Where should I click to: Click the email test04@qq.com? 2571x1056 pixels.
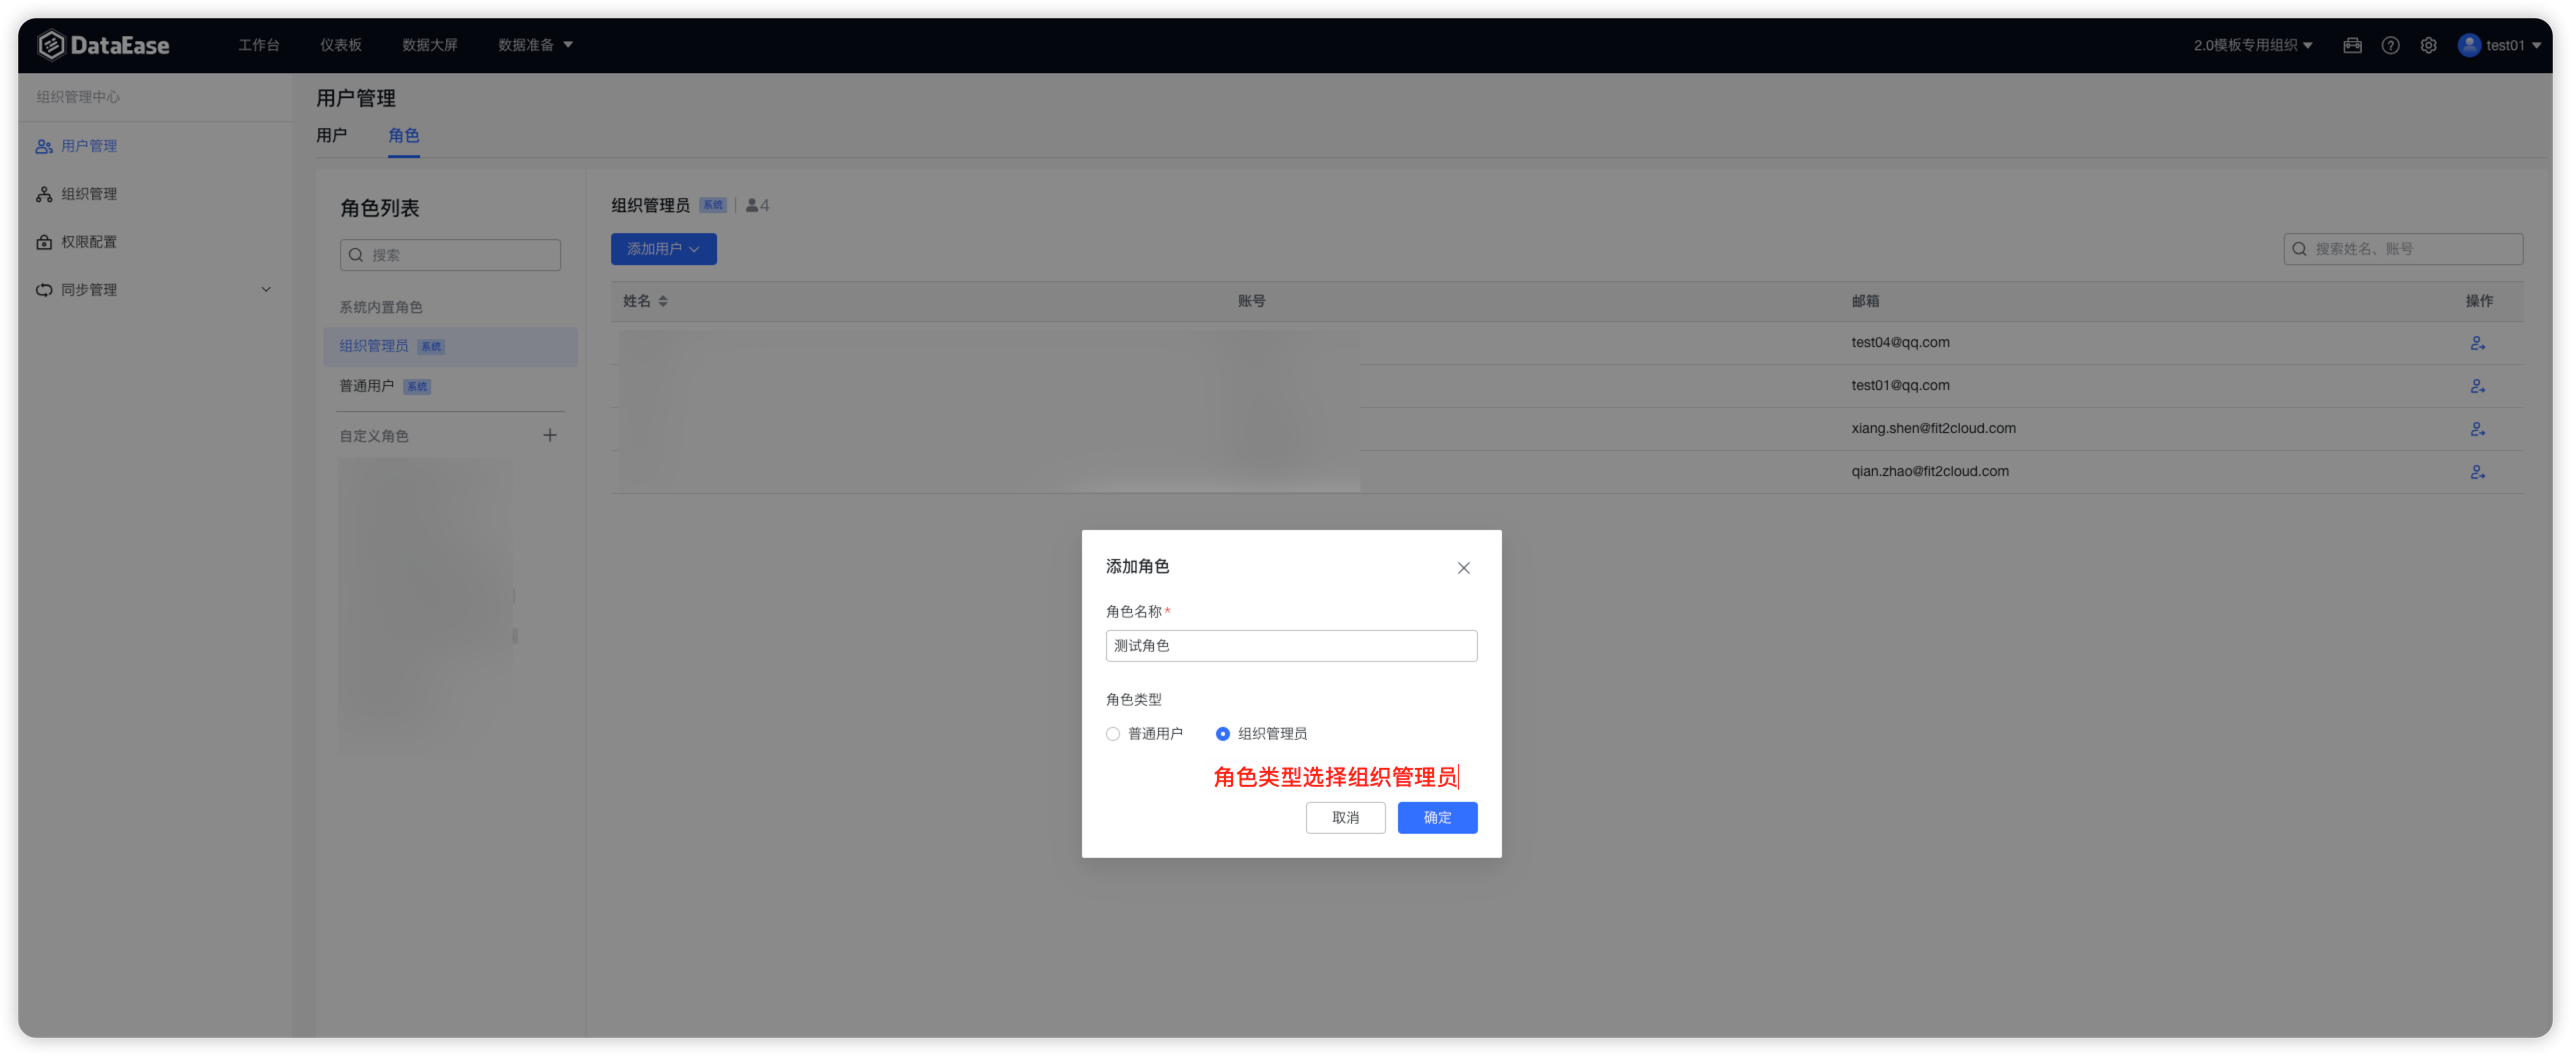click(x=1900, y=342)
